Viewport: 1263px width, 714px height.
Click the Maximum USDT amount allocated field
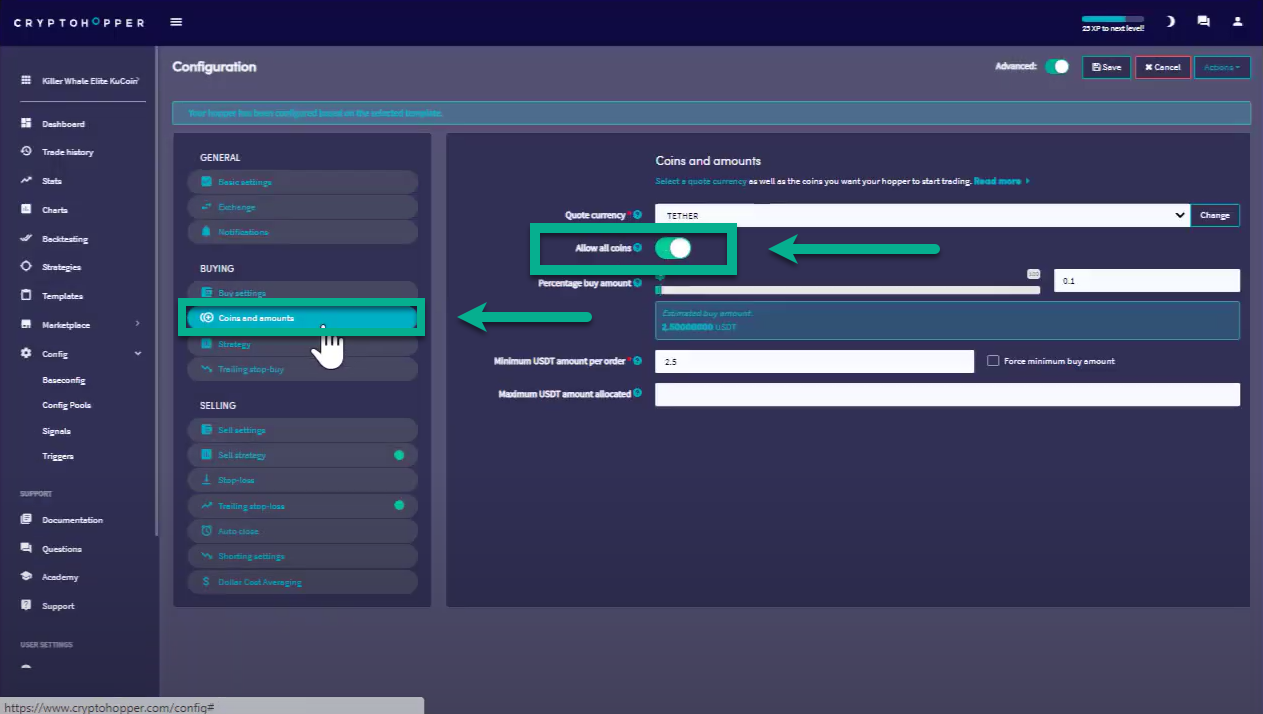click(x=946, y=394)
